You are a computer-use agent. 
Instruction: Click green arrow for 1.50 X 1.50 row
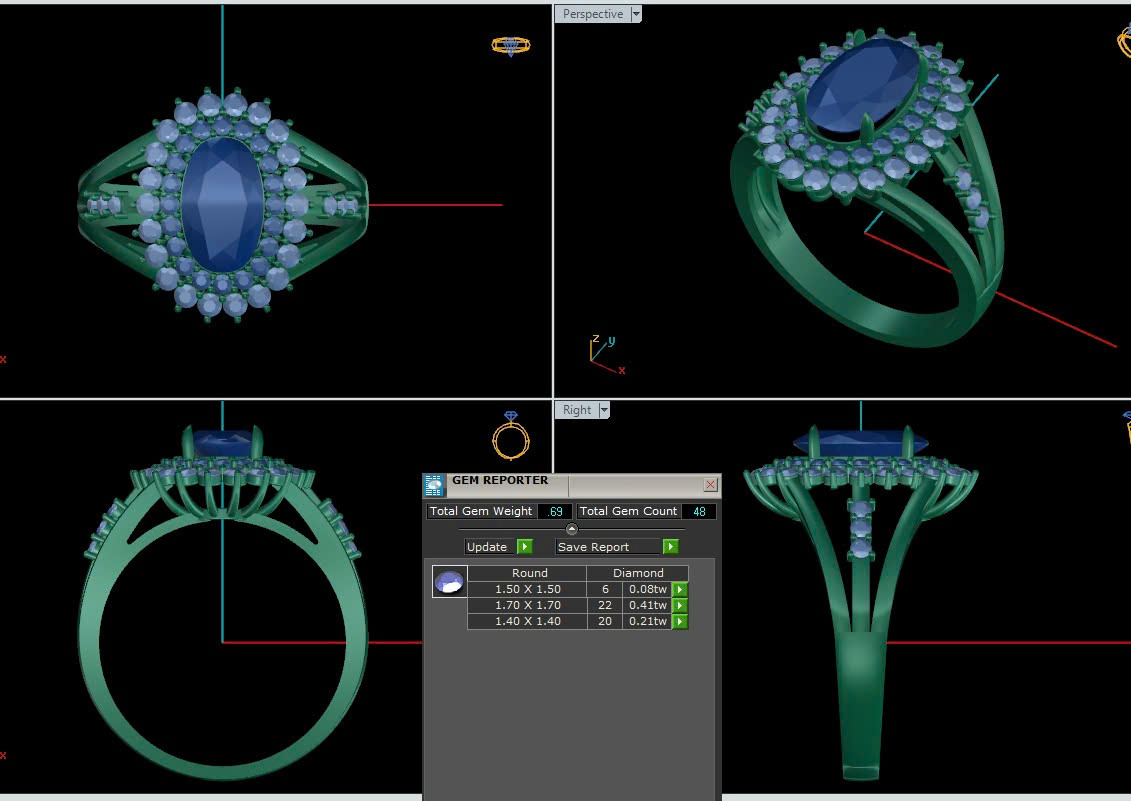point(680,590)
